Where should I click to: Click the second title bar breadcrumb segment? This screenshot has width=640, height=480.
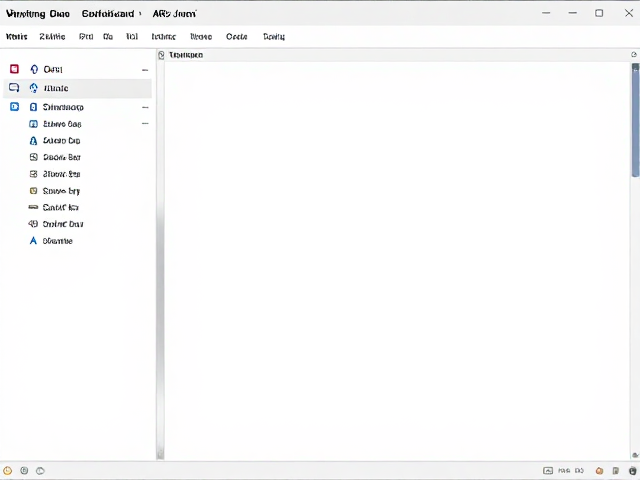coord(108,14)
